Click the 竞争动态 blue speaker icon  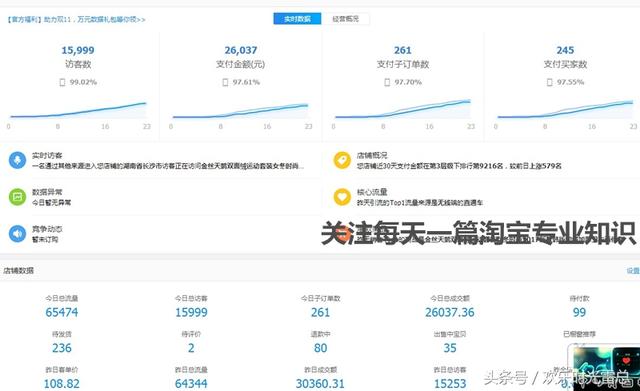pos(17,233)
